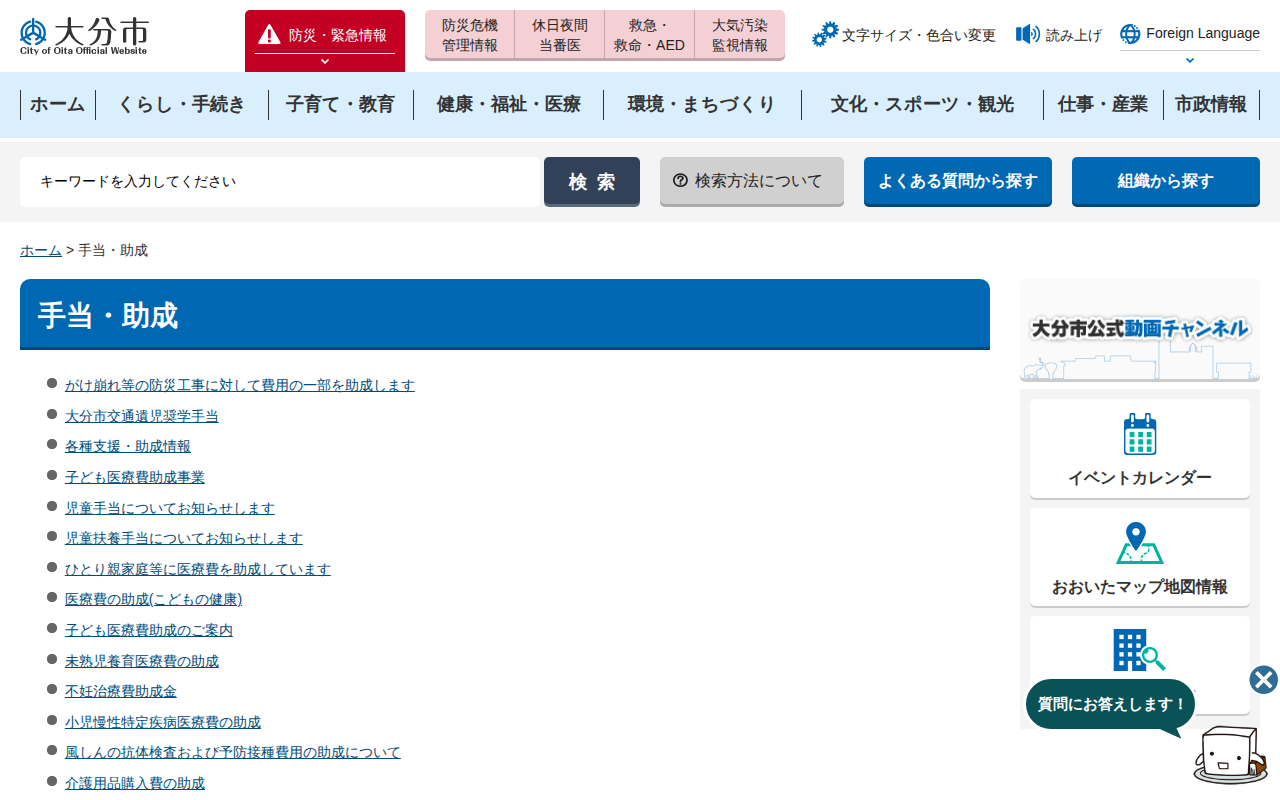This screenshot has width=1280, height=800.
Task: Open the 市政情報 menu
Action: (1211, 104)
